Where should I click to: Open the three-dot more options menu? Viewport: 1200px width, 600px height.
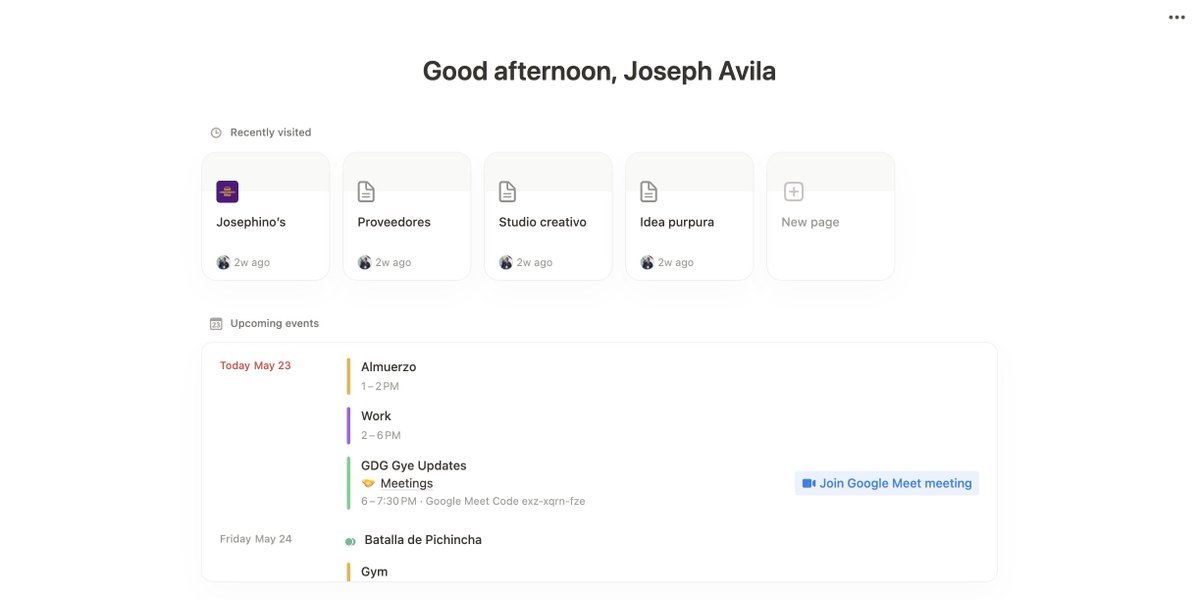[1176, 17]
